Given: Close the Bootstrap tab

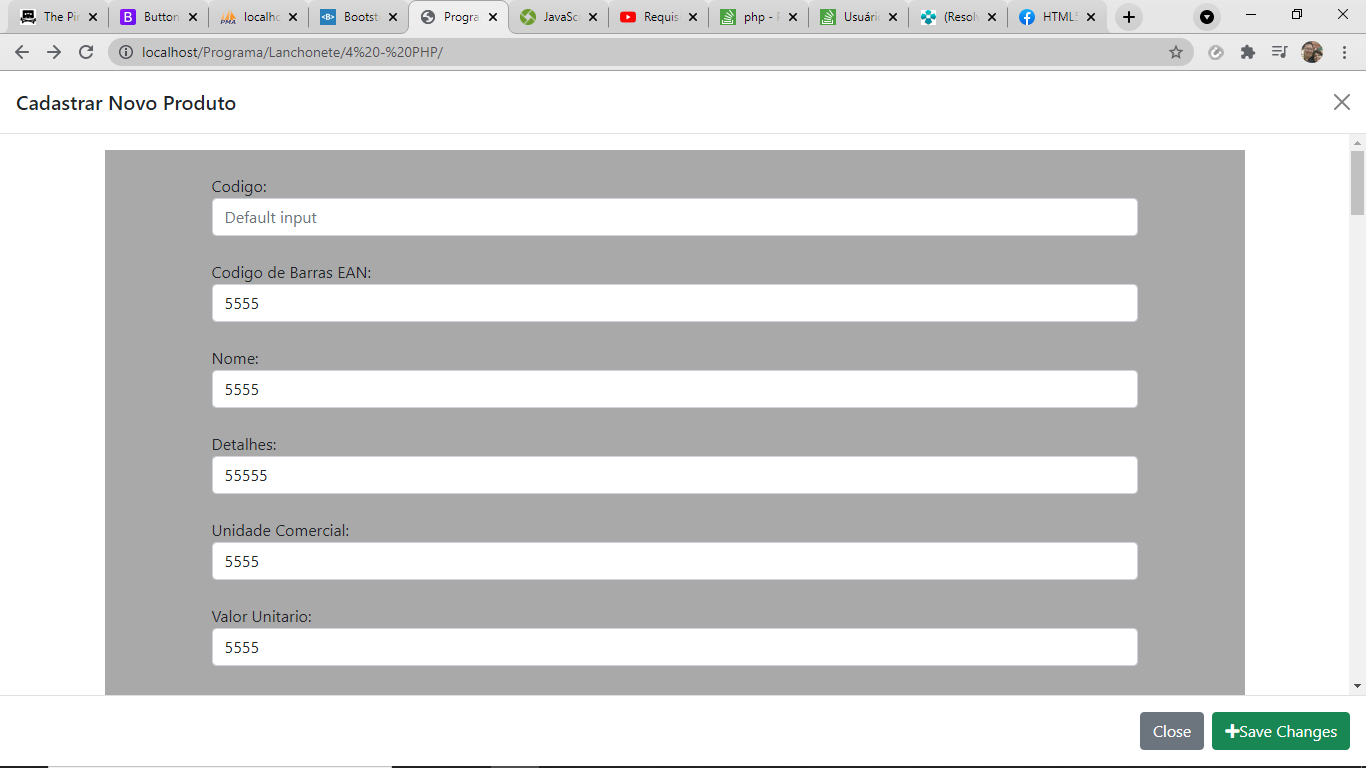Looking at the screenshot, I should click(393, 17).
